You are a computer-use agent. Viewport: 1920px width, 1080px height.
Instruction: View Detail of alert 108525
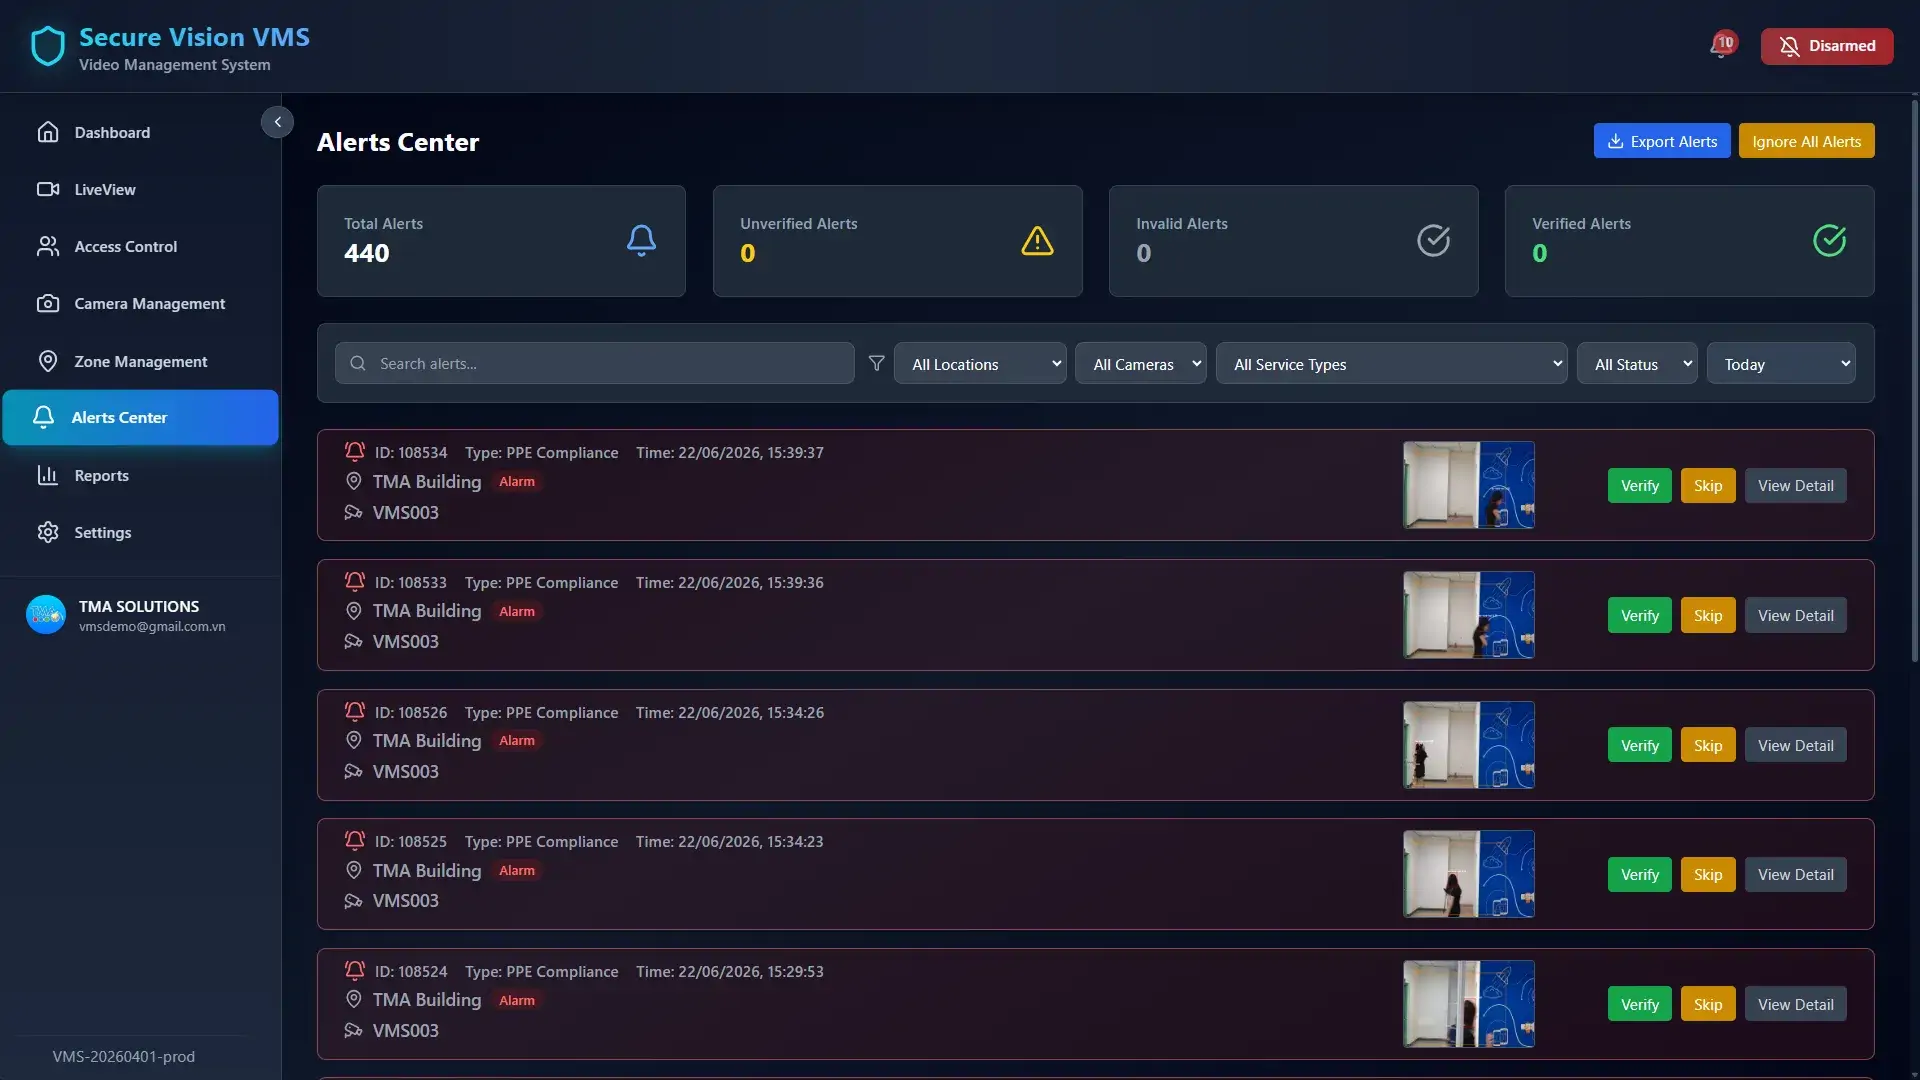[1795, 874]
